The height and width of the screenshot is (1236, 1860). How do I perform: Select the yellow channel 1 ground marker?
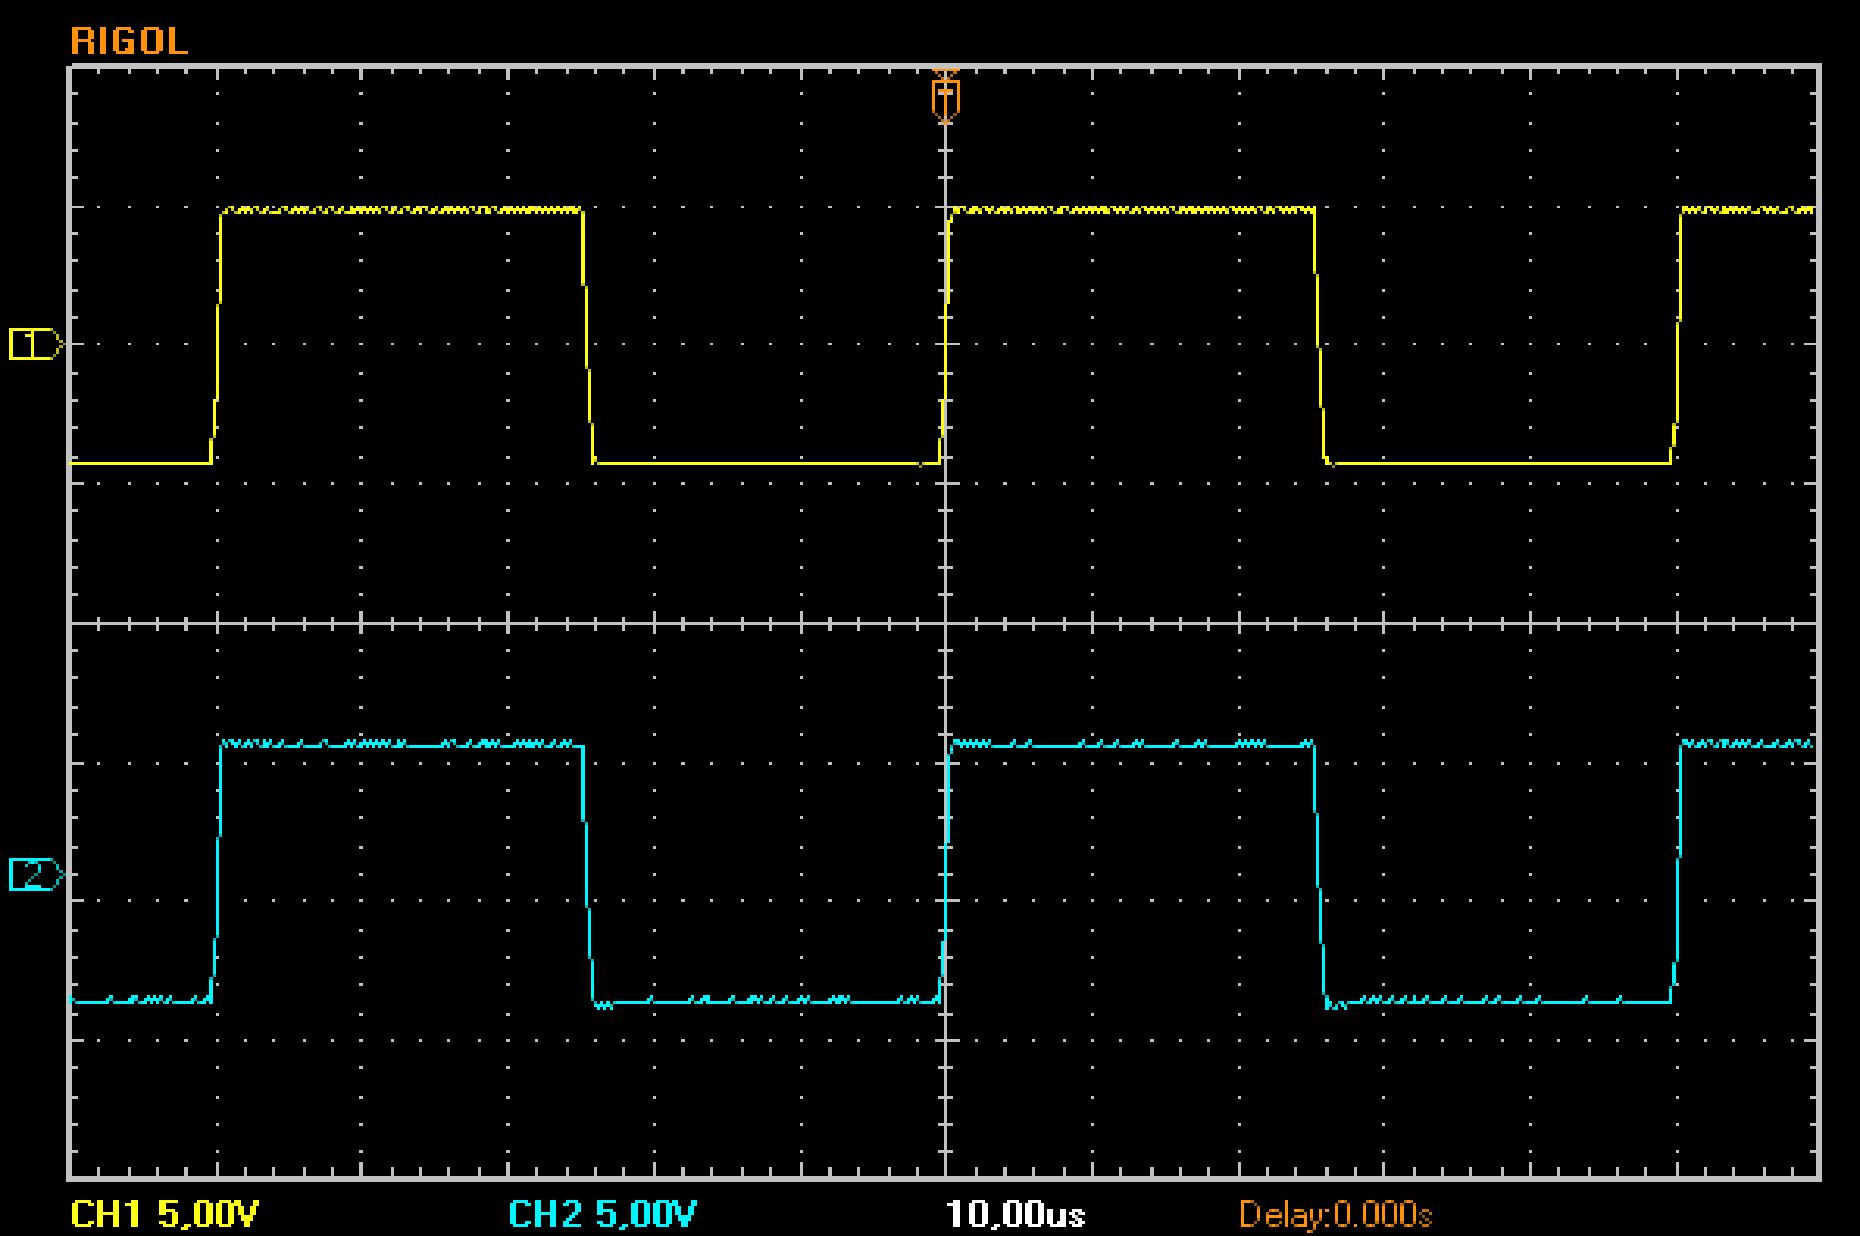click(37, 345)
